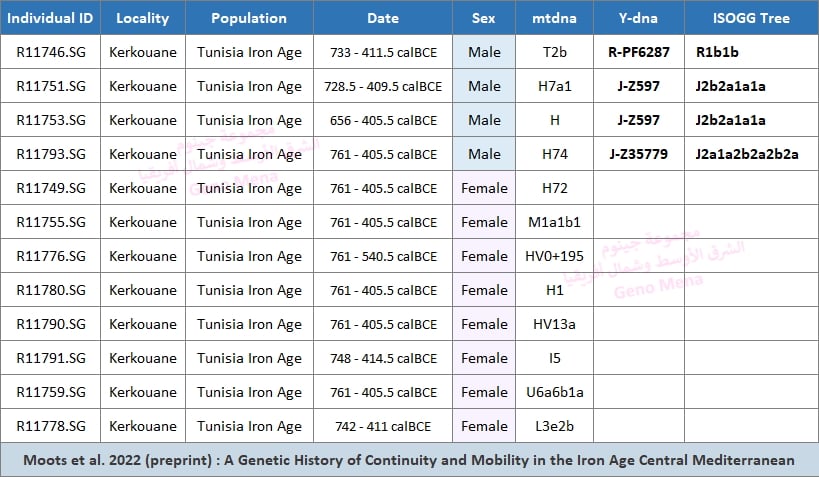Click Kerkouane in the R11746.SG row
The image size is (819, 477).
tap(143, 52)
